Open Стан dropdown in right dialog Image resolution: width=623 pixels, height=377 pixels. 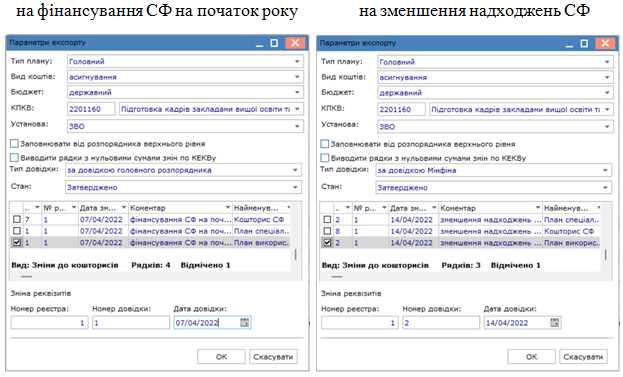click(x=605, y=188)
